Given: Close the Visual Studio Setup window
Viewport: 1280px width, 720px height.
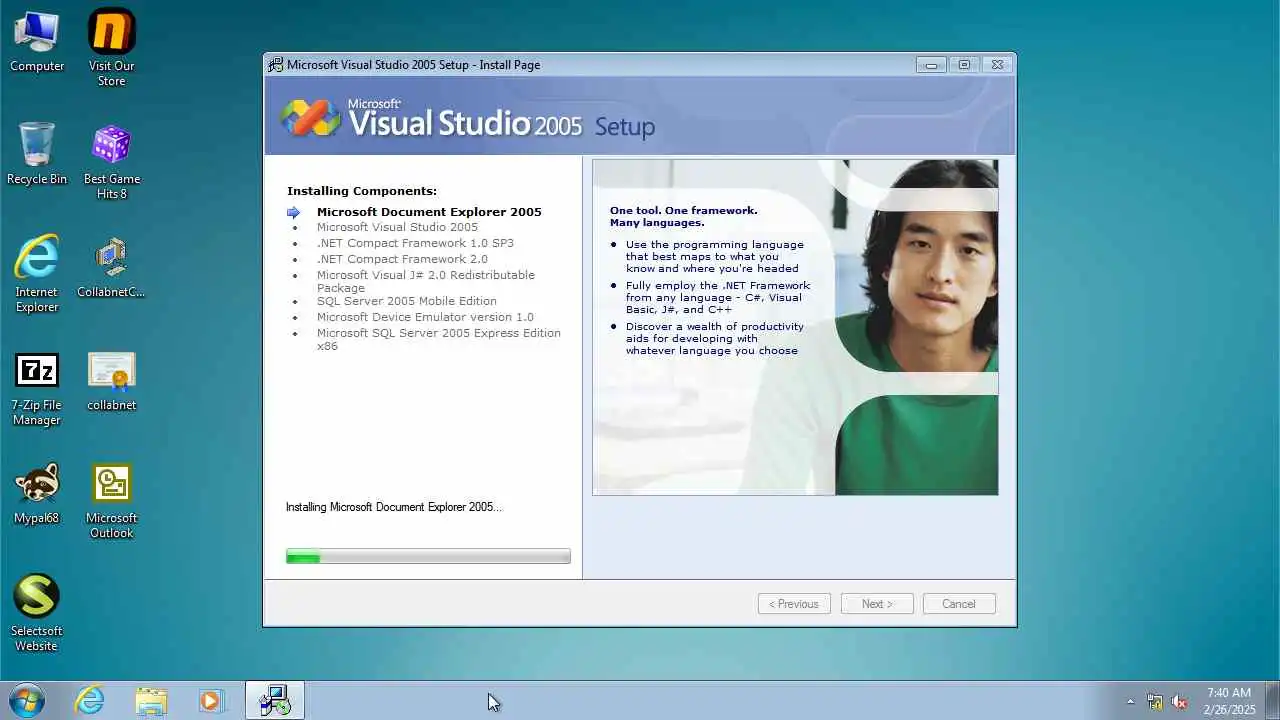Looking at the screenshot, I should click(x=997, y=65).
